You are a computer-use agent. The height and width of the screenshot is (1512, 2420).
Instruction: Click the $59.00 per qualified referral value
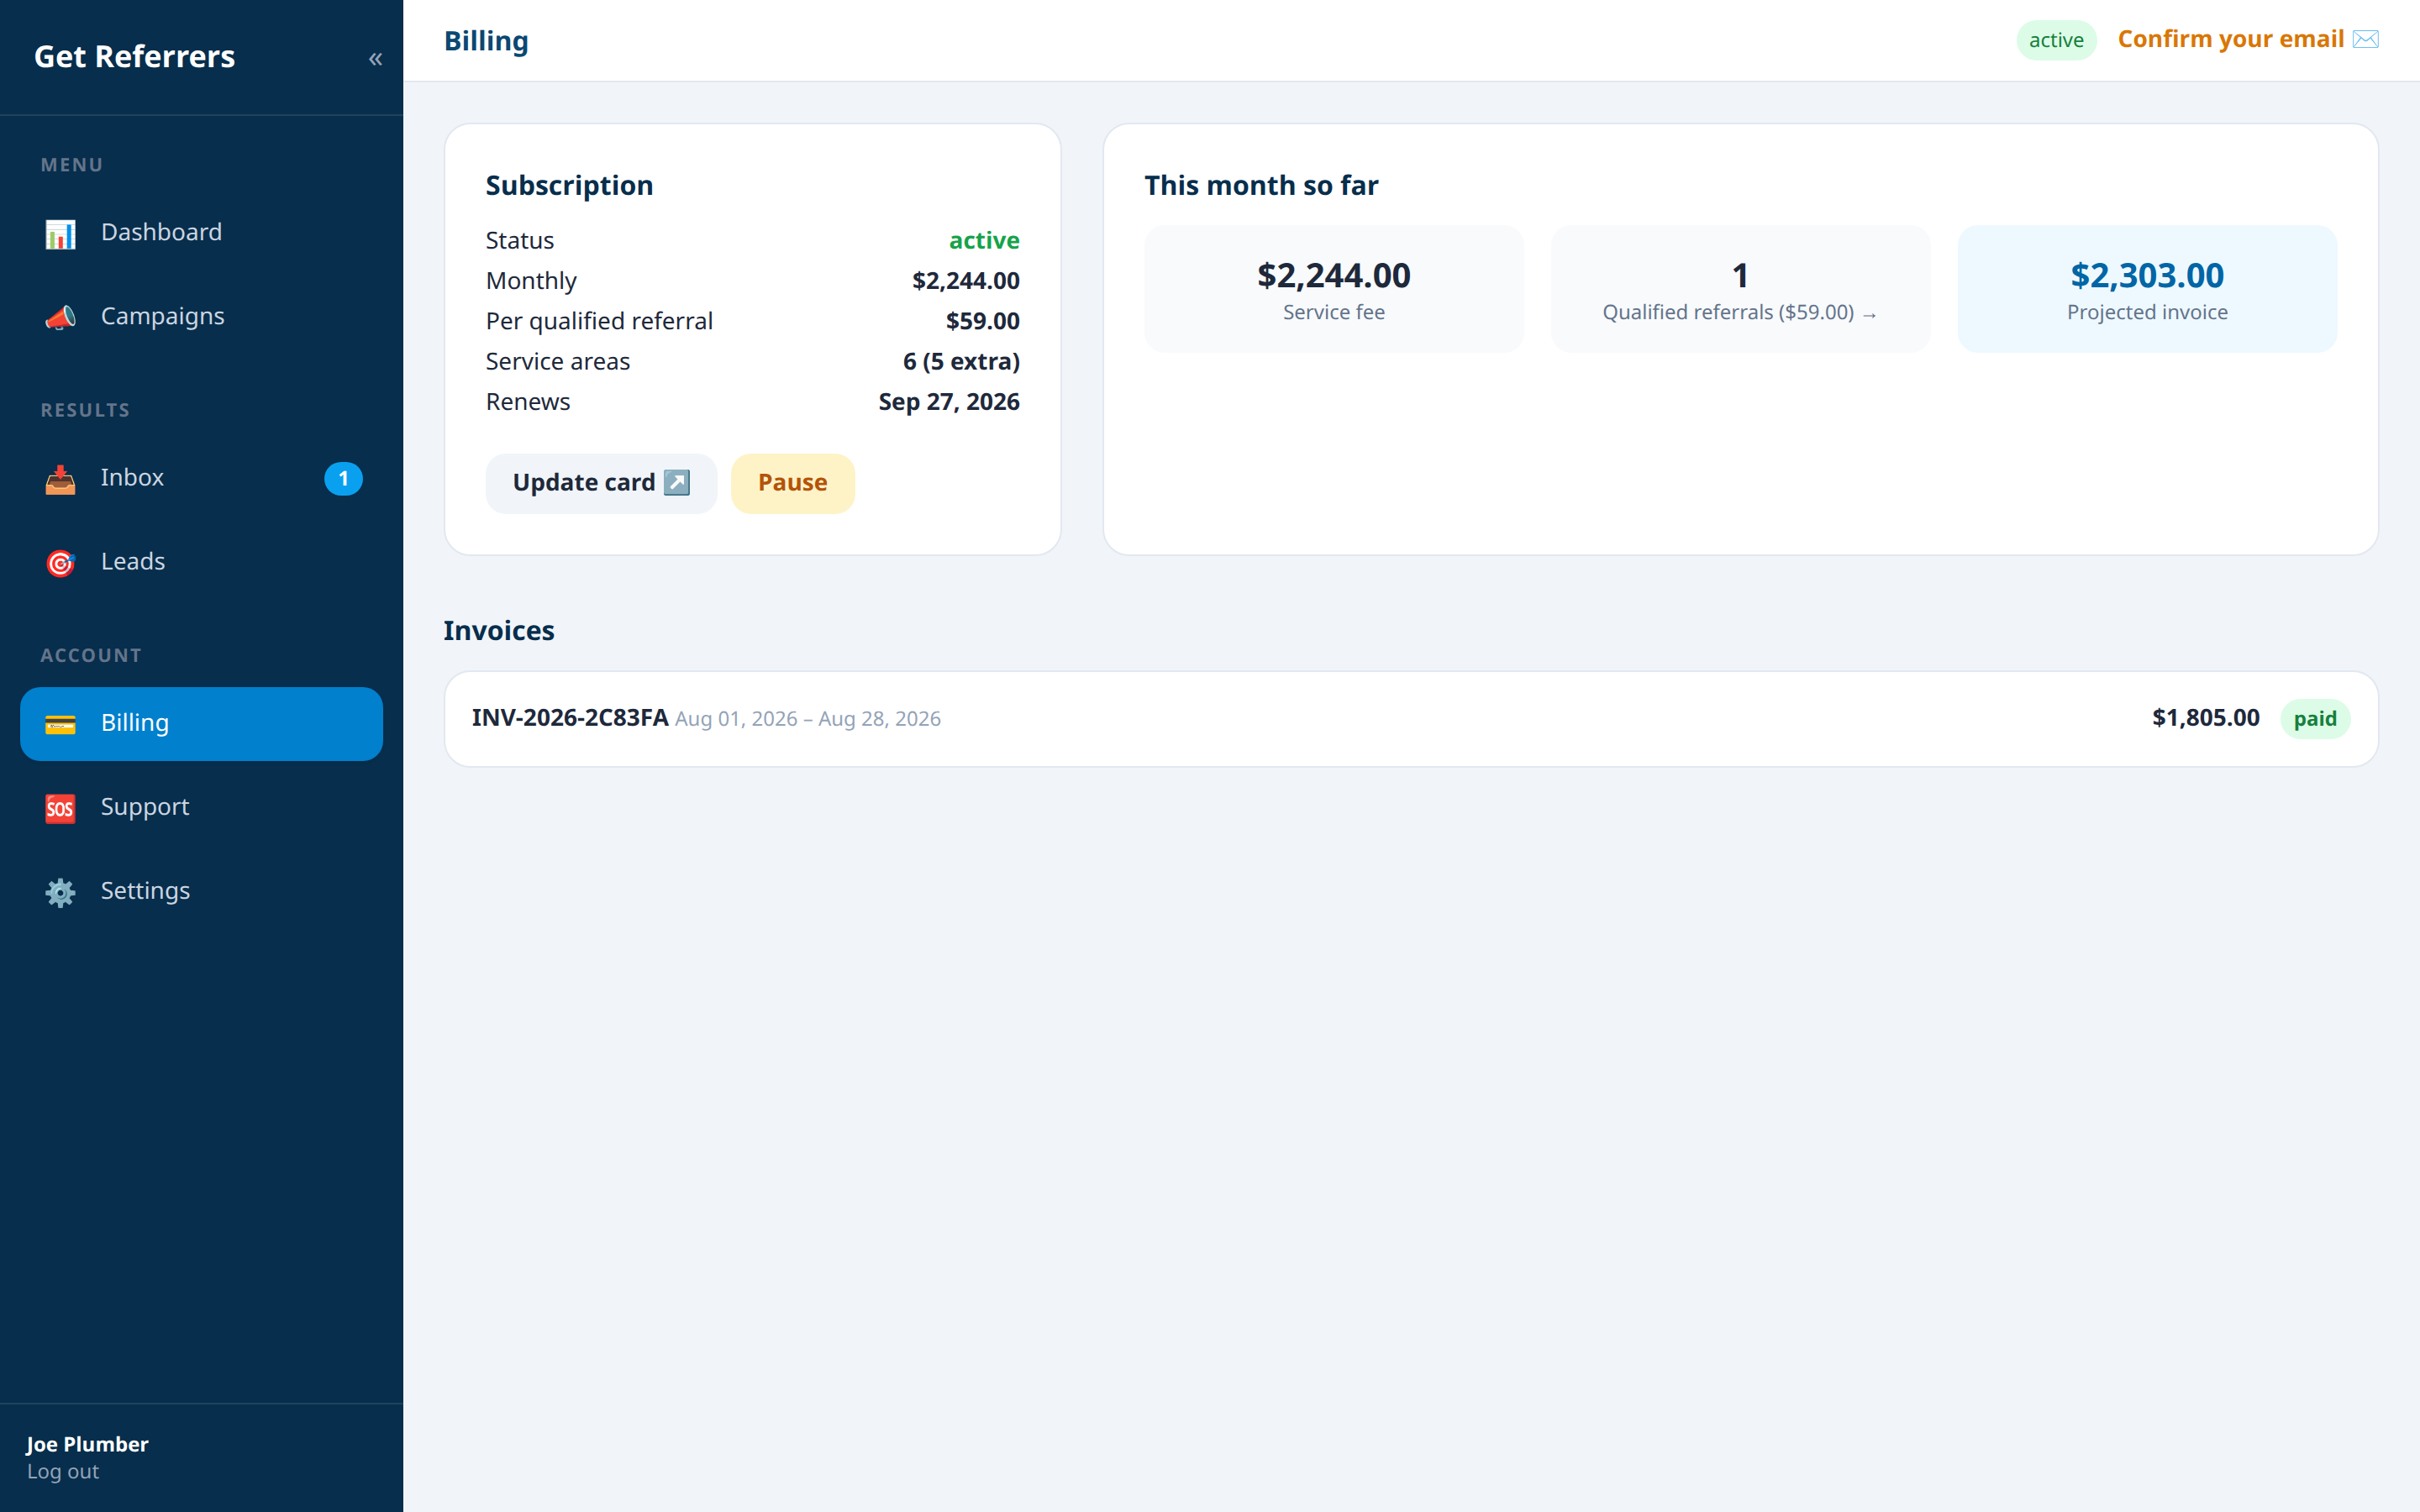[x=983, y=321]
